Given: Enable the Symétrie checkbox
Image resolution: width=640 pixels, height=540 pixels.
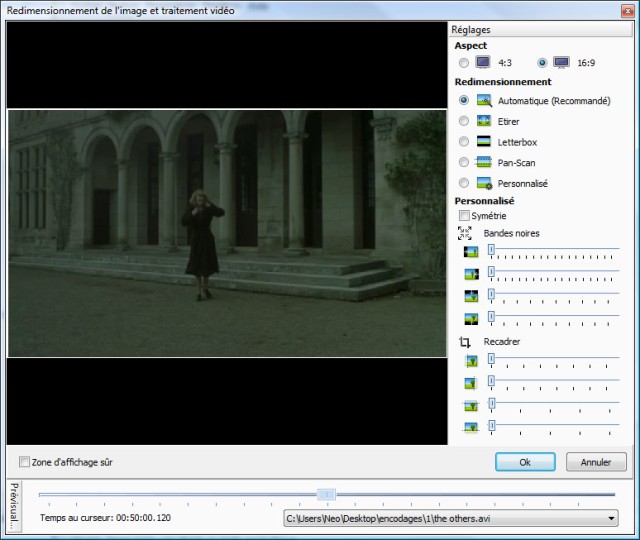Looking at the screenshot, I should click(464, 215).
